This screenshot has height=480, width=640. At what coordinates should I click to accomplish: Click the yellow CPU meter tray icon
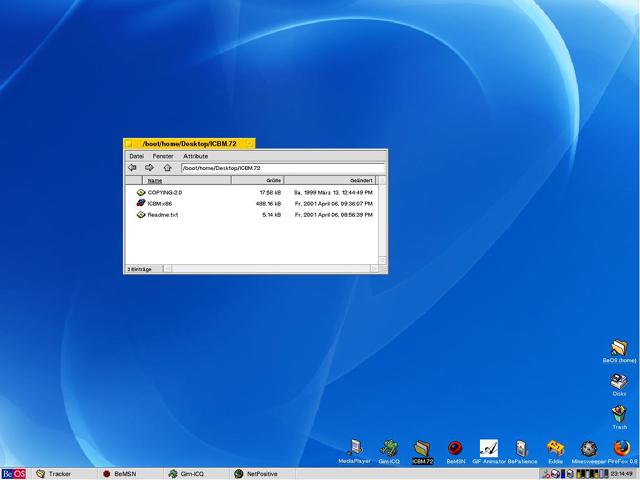click(x=578, y=474)
